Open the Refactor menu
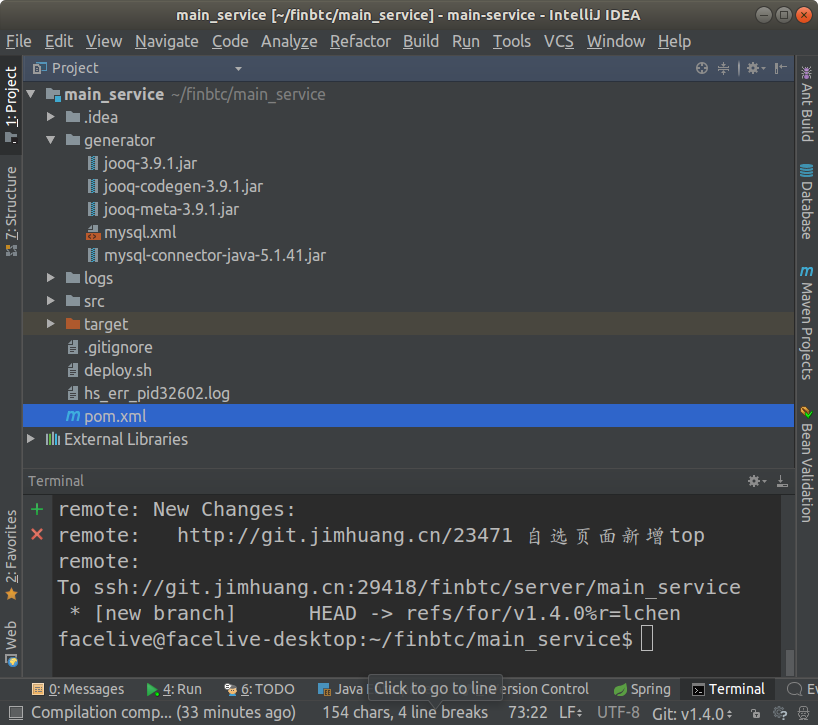Screen dimensions: 818x725 click(360, 41)
